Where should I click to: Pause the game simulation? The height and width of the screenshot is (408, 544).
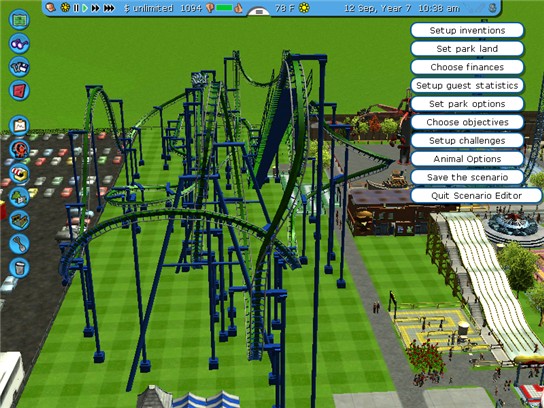click(x=76, y=8)
